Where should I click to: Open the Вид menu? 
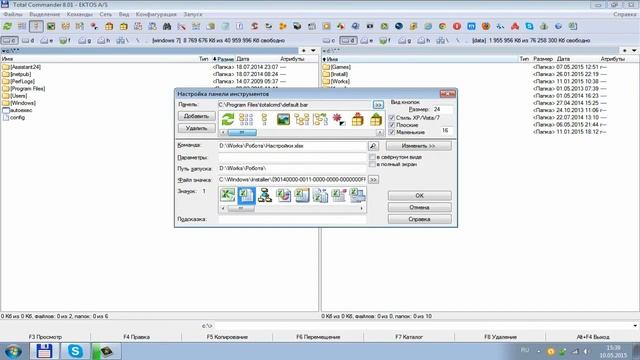coord(124,14)
